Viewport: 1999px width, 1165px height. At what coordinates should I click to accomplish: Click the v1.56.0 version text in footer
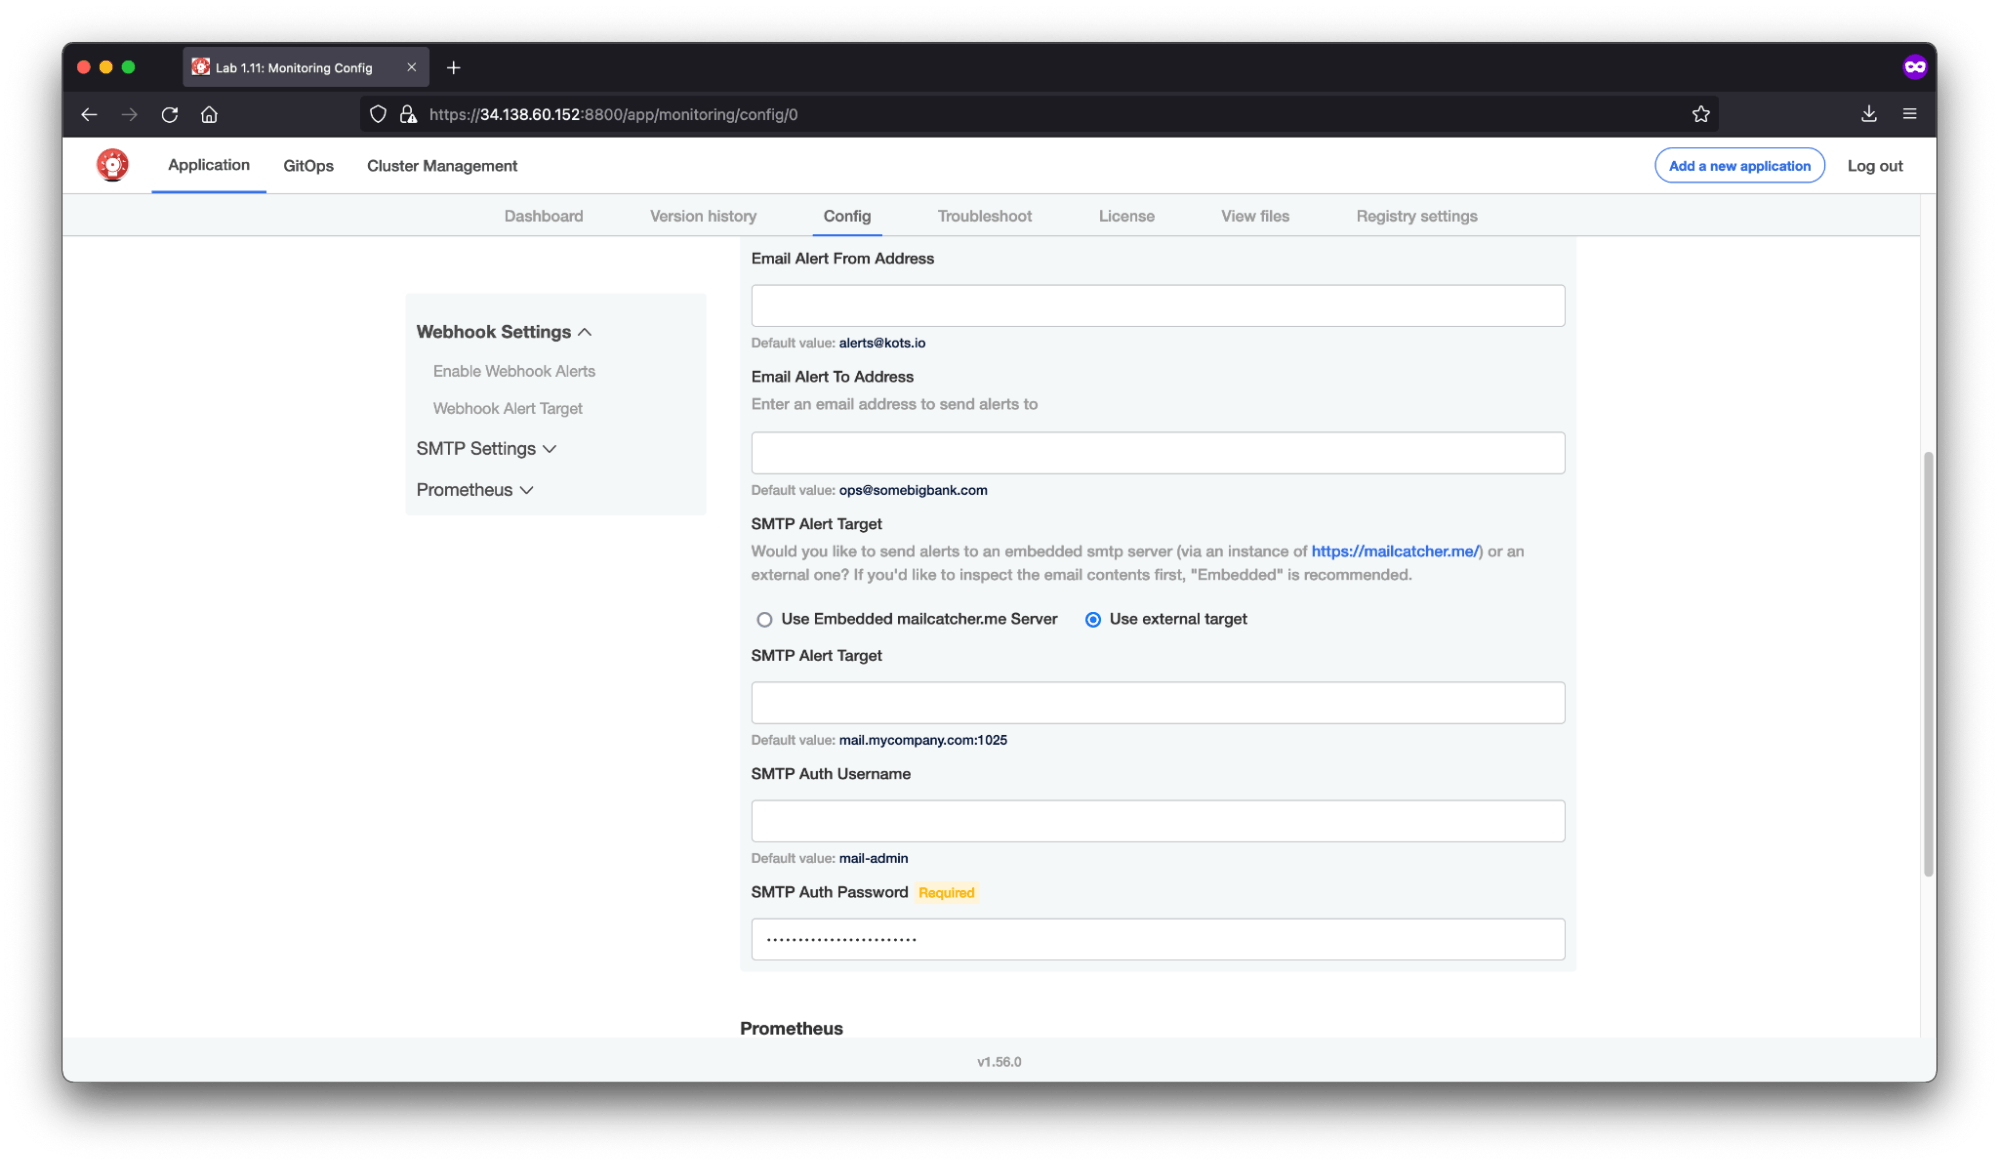999,1062
